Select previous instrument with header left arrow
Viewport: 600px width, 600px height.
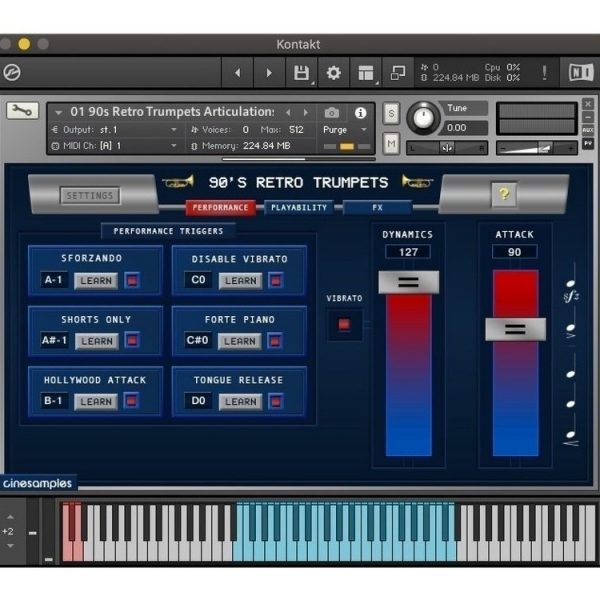[288, 112]
